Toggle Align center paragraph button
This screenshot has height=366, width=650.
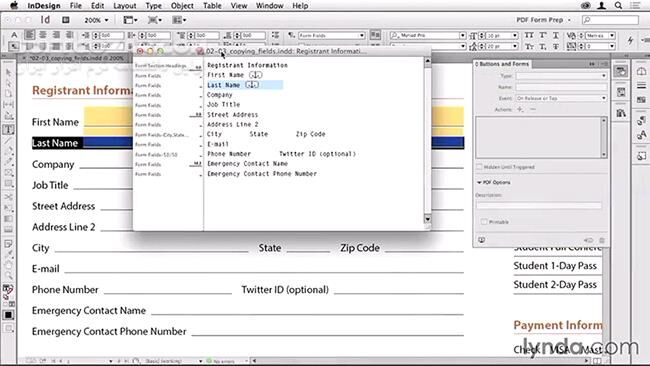(x=43, y=35)
